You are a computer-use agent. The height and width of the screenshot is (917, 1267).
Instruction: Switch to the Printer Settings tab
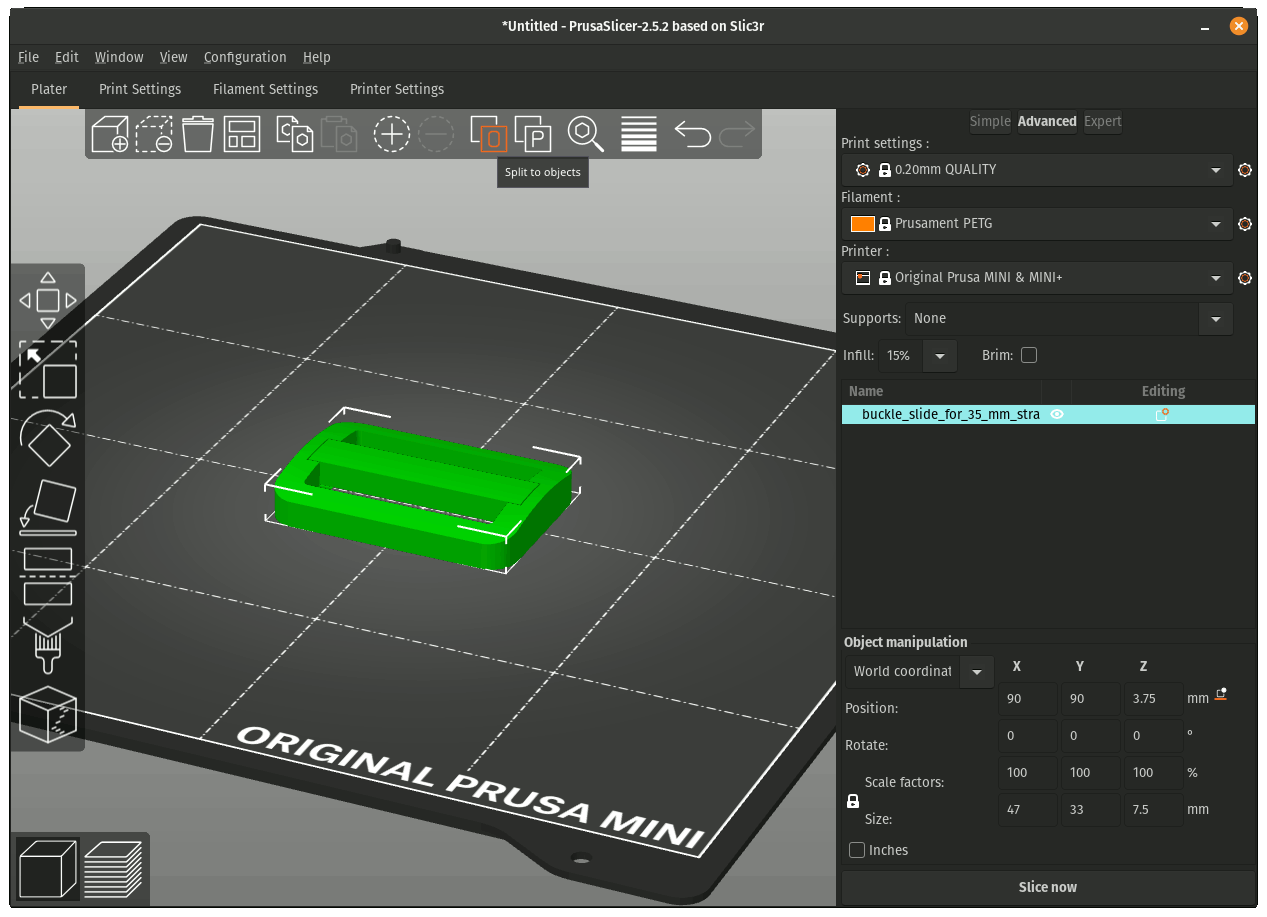pyautogui.click(x=396, y=89)
